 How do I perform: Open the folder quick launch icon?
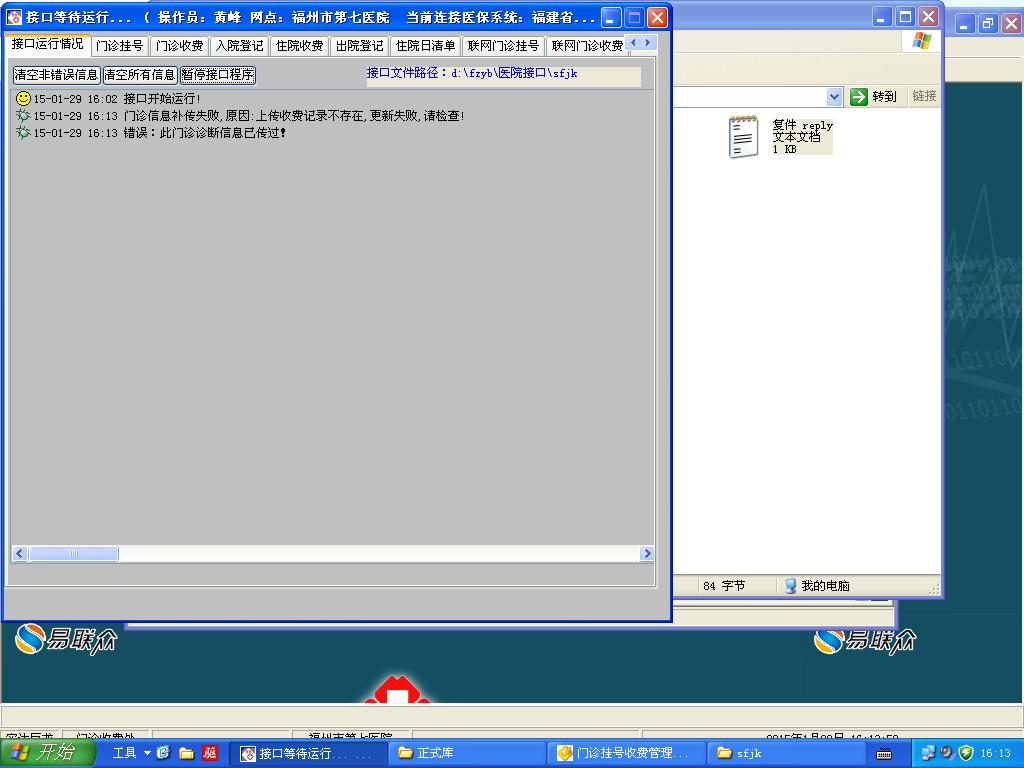pyautogui.click(x=186, y=753)
